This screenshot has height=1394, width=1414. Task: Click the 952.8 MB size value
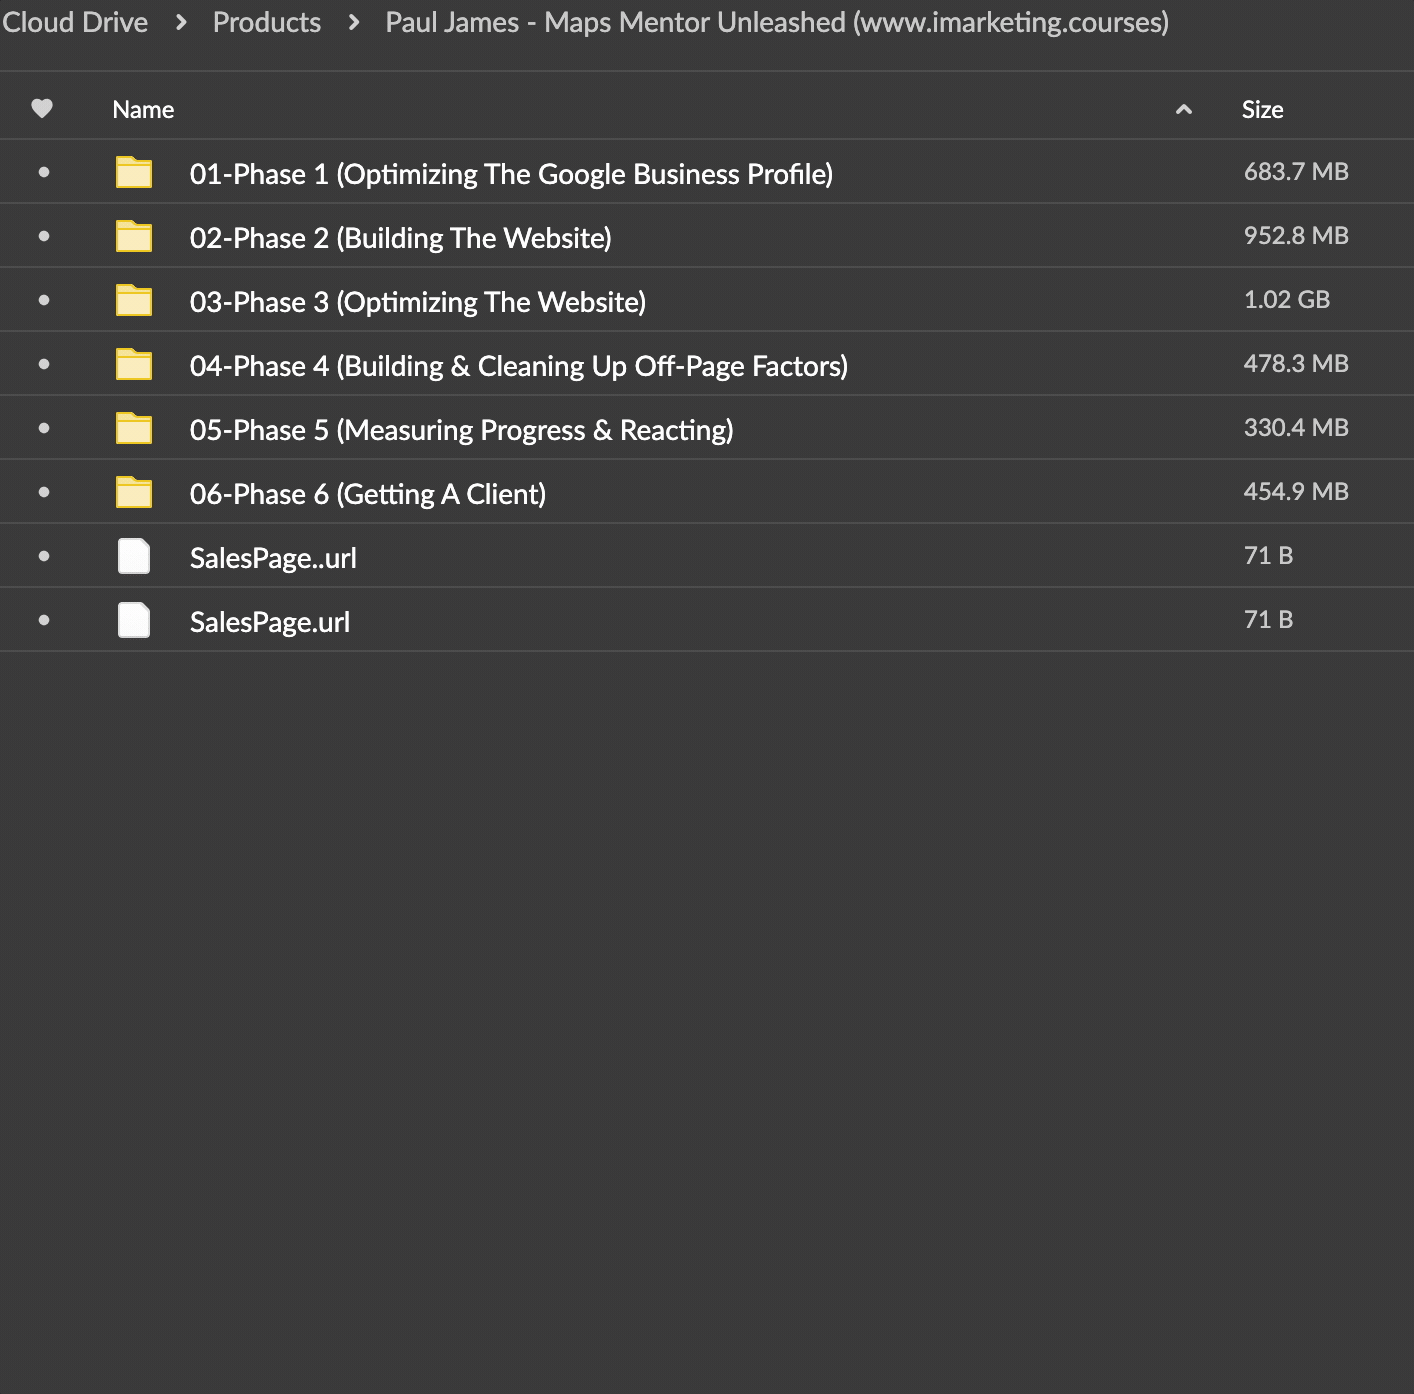(1296, 236)
